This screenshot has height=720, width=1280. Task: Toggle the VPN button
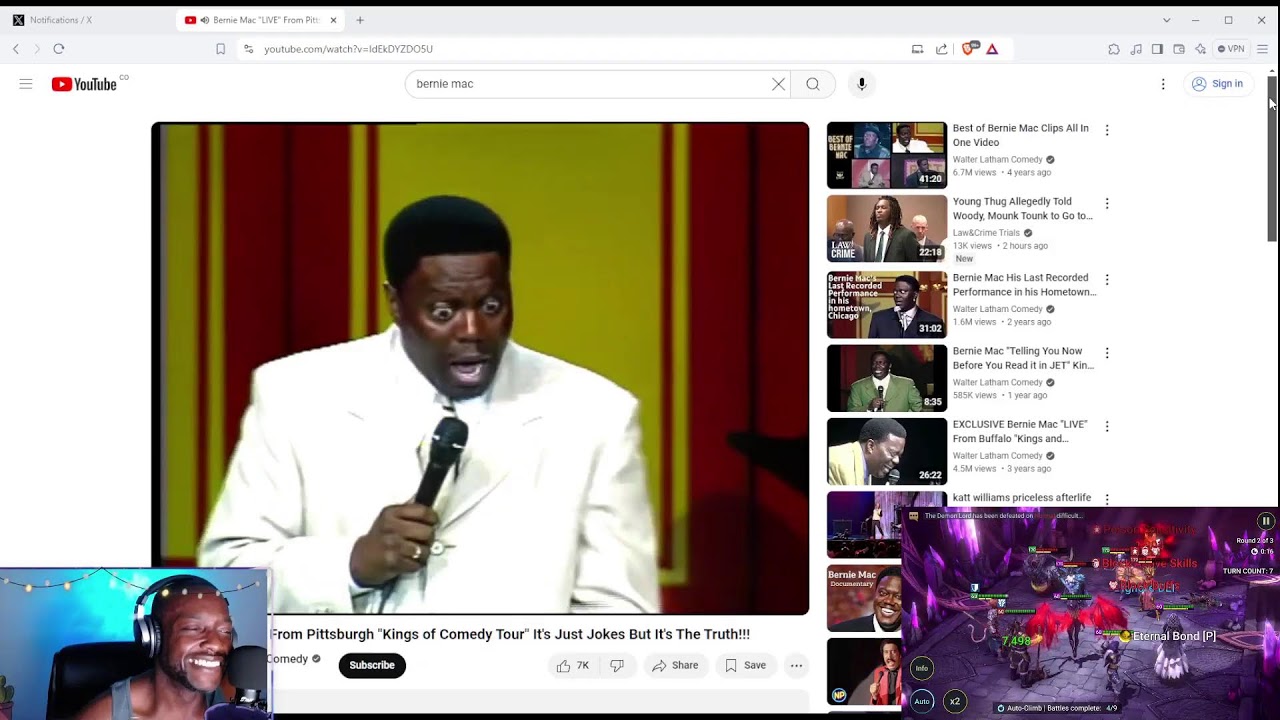[1231, 49]
